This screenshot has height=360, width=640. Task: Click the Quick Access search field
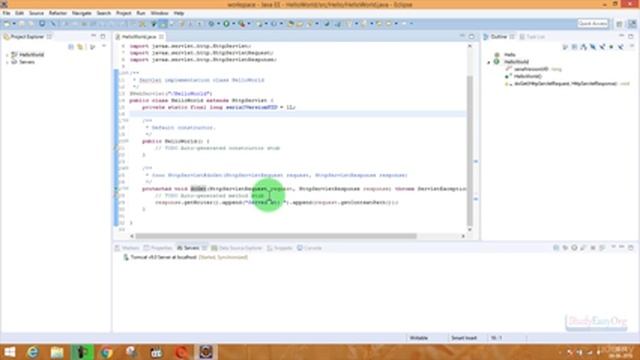(x=593, y=24)
